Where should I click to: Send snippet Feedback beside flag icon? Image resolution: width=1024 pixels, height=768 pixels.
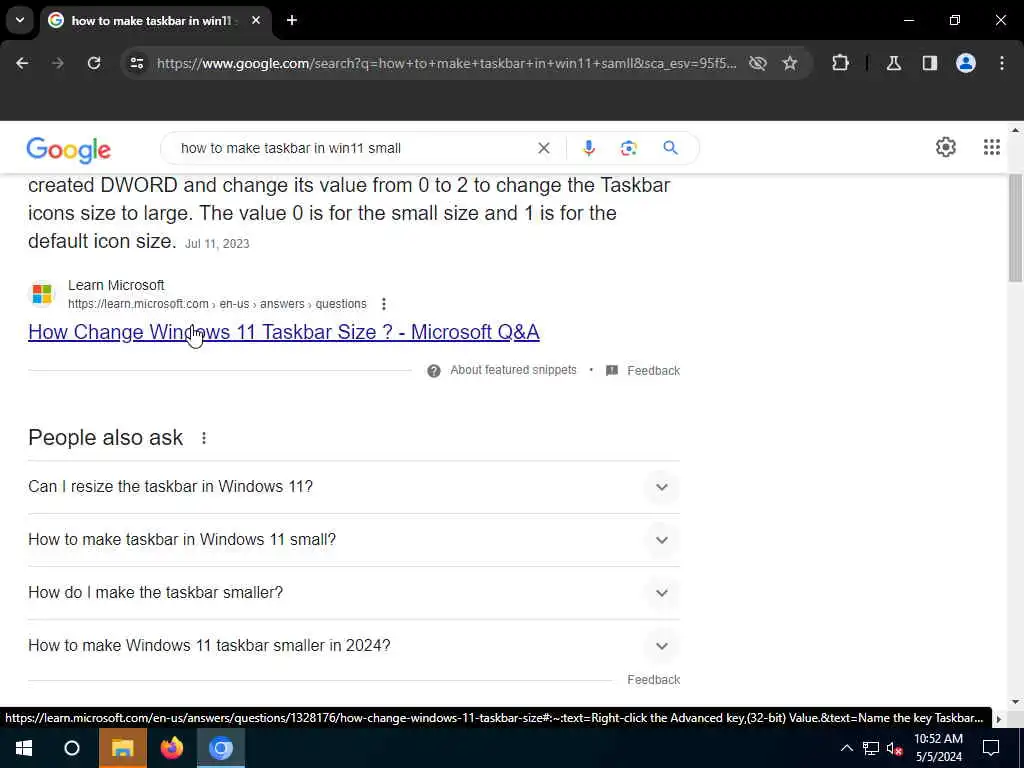pyautogui.click(x=653, y=371)
